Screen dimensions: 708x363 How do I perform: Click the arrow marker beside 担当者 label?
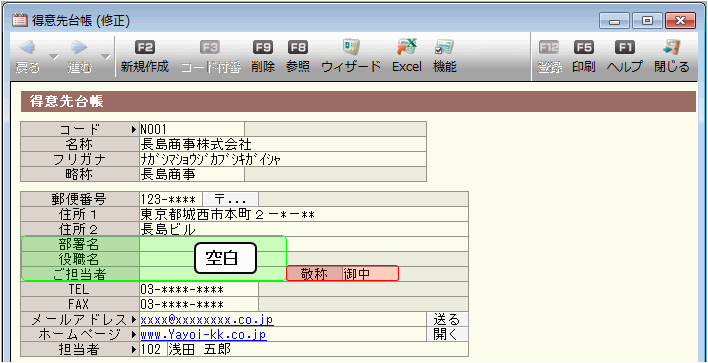click(134, 349)
